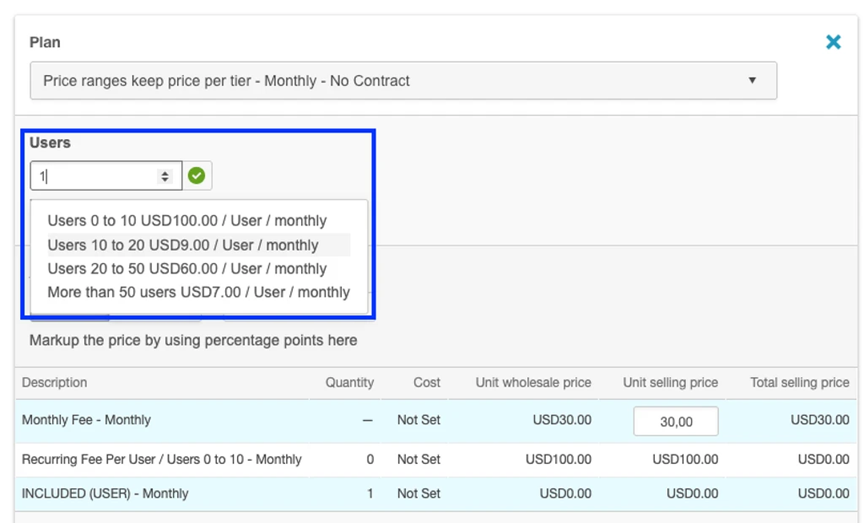
Task: Click USD0.00 wholesale price of INCLUDED (USER)
Action: [x=565, y=493]
